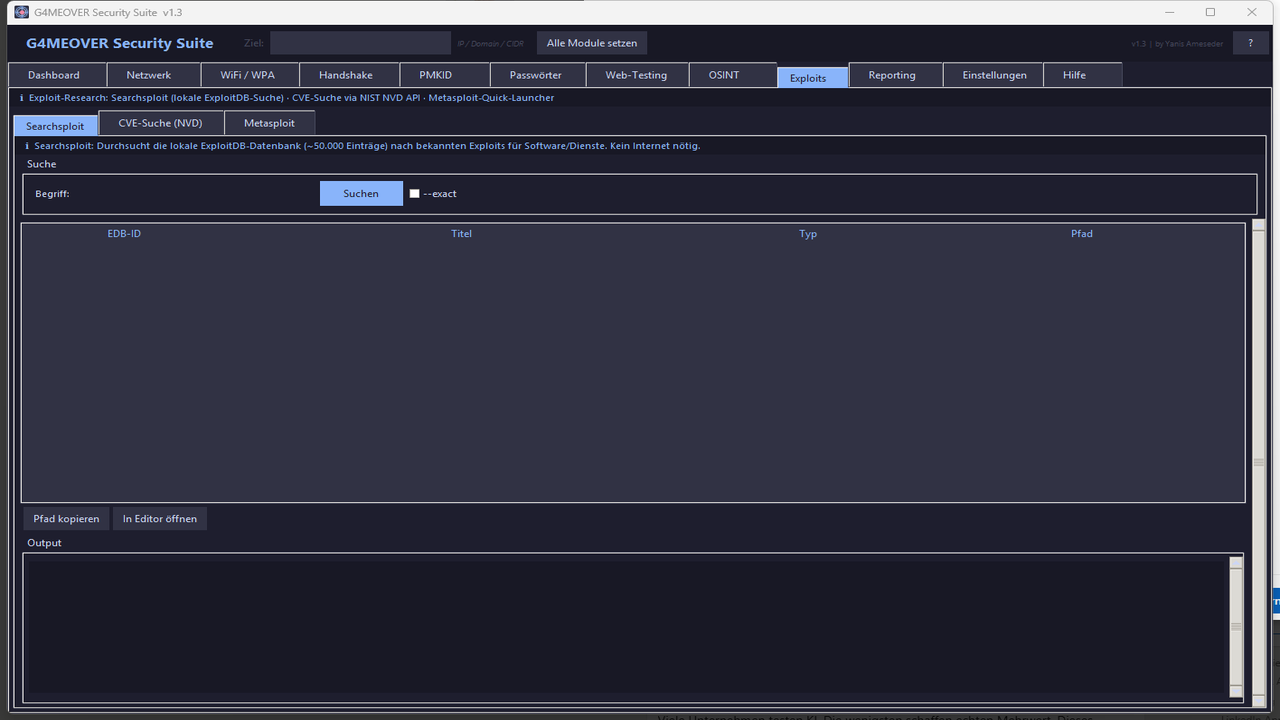Enable the --exact checkbox
1280x720 pixels.
pyautogui.click(x=414, y=194)
